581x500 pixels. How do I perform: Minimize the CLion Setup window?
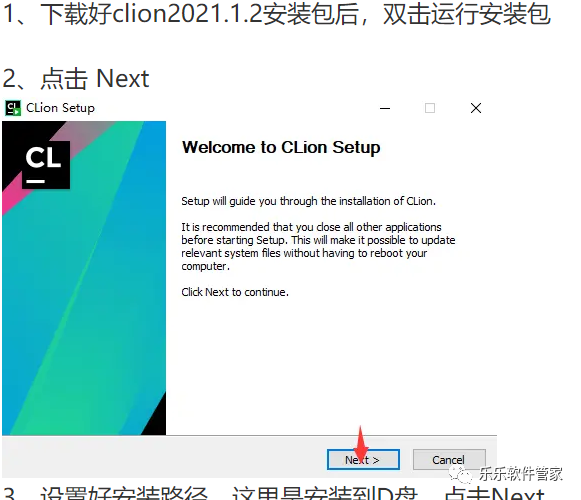coord(385,108)
